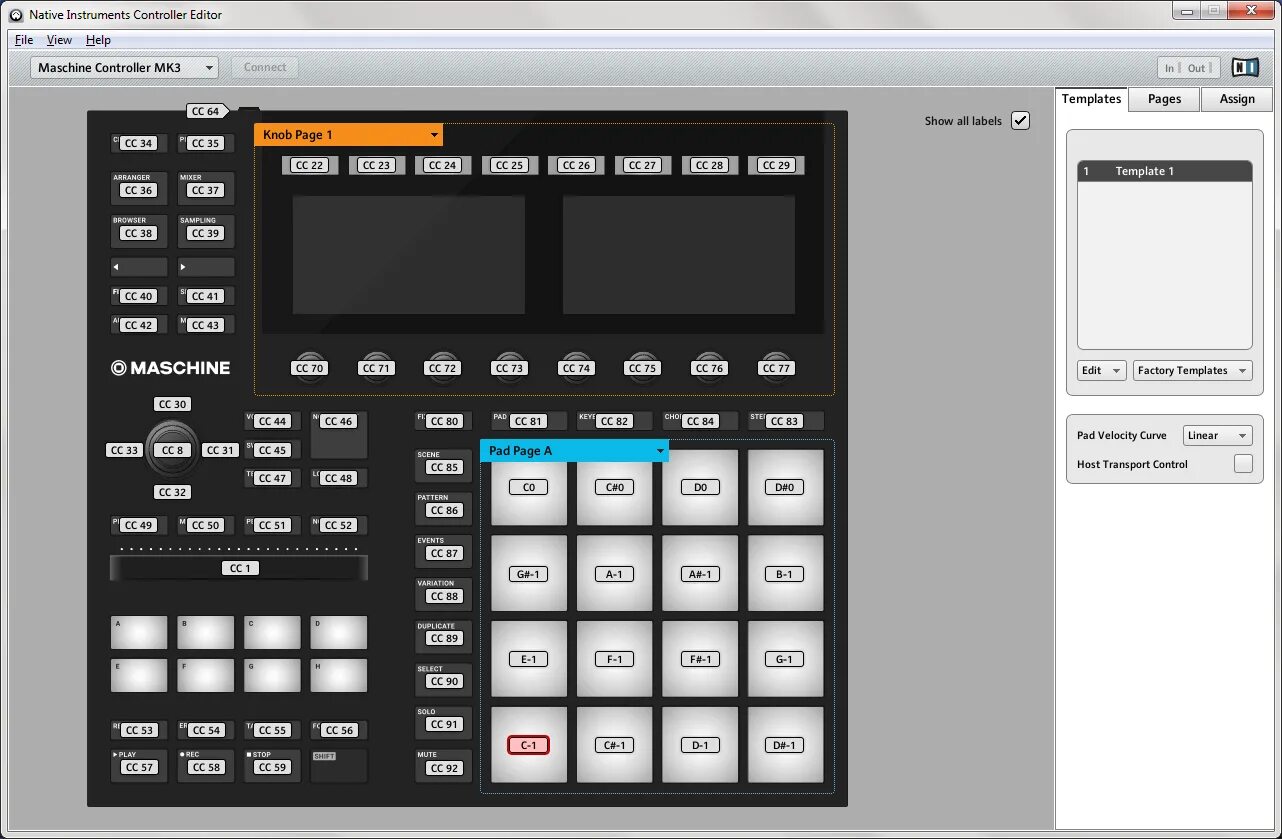This screenshot has height=839, width=1282.
Task: Select the Scene button CC 85
Action: [443, 464]
